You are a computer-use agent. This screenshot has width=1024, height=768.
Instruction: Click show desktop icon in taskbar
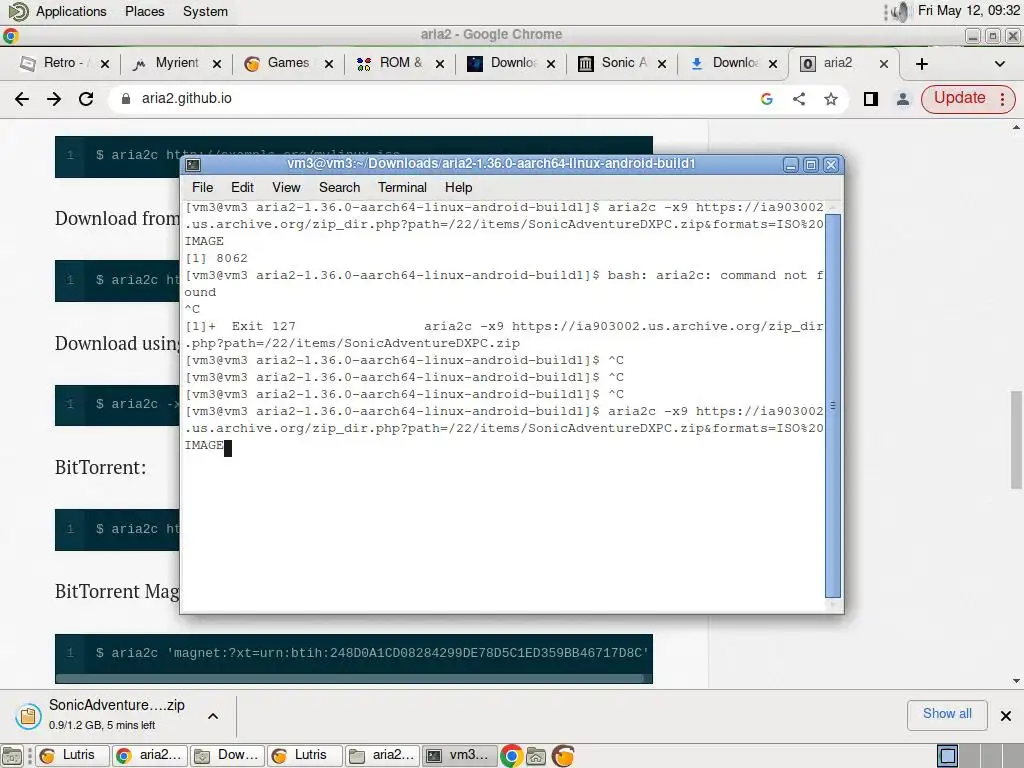point(12,756)
